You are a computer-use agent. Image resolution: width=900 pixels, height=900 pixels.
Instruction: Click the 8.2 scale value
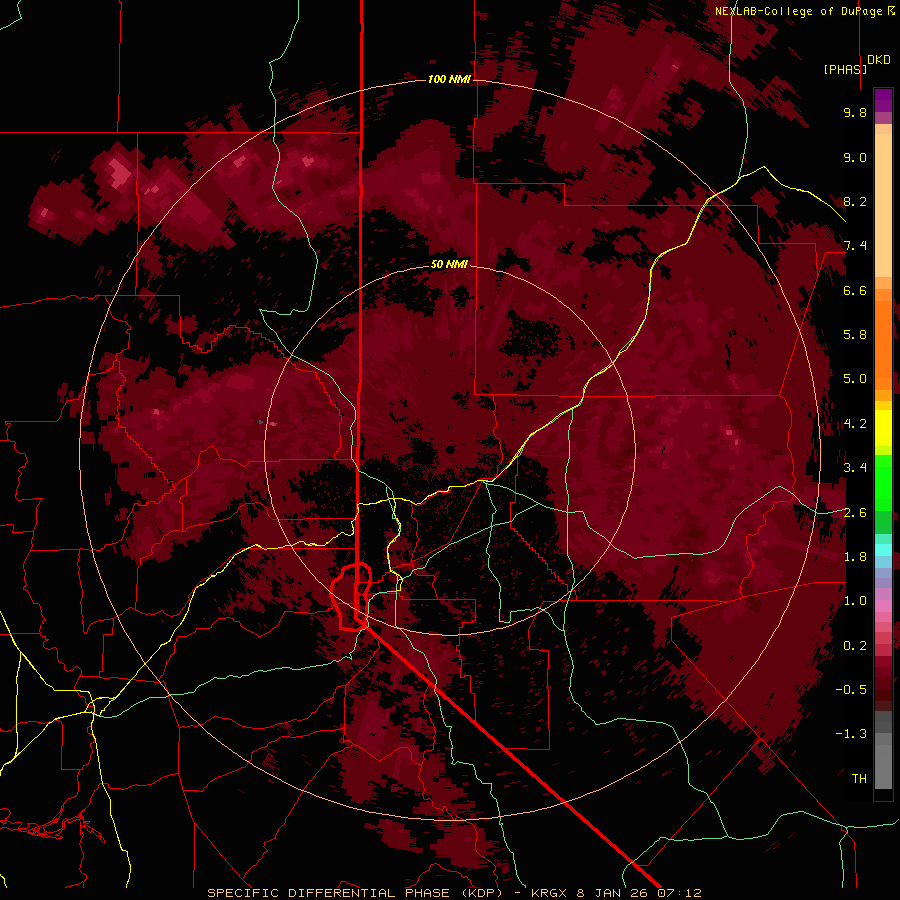point(855,201)
